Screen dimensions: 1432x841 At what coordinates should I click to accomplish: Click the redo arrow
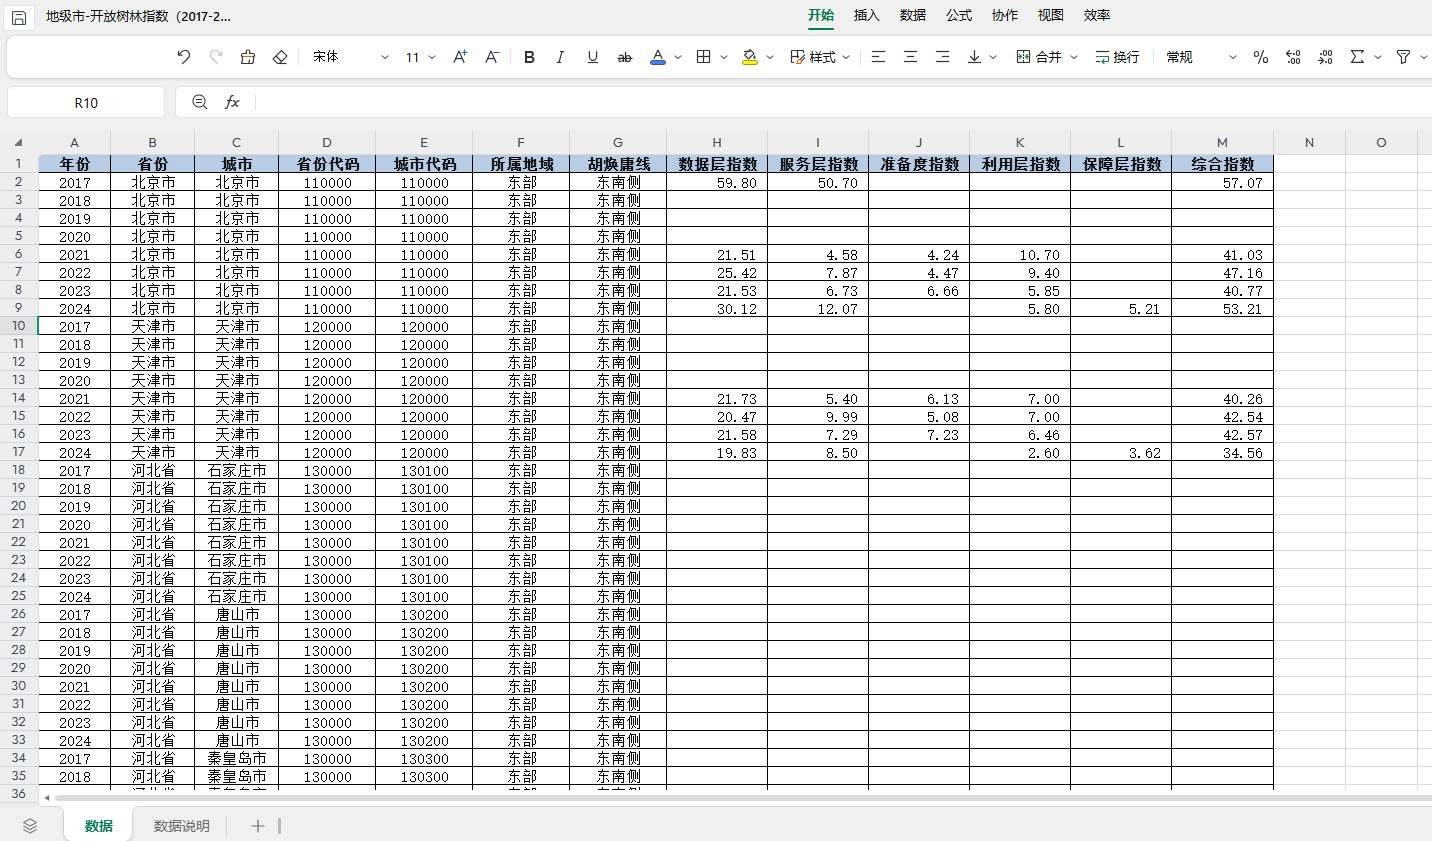pyautogui.click(x=215, y=57)
